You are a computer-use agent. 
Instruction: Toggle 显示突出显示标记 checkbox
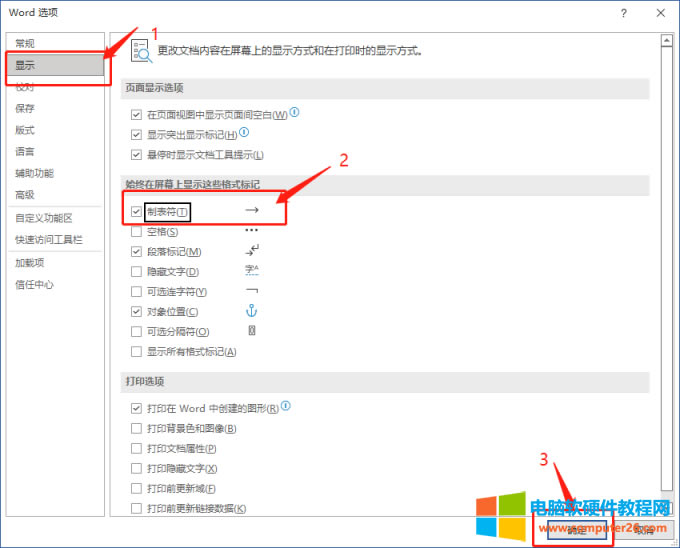[x=136, y=135]
